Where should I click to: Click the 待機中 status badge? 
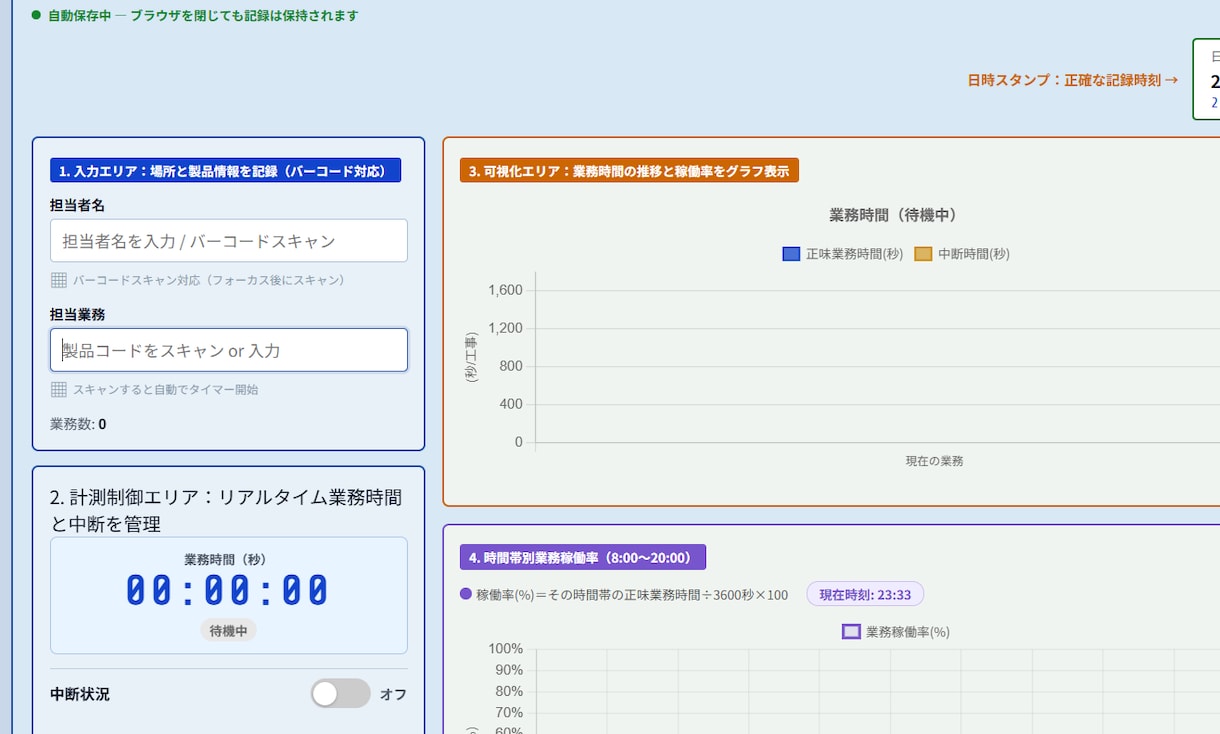229,631
